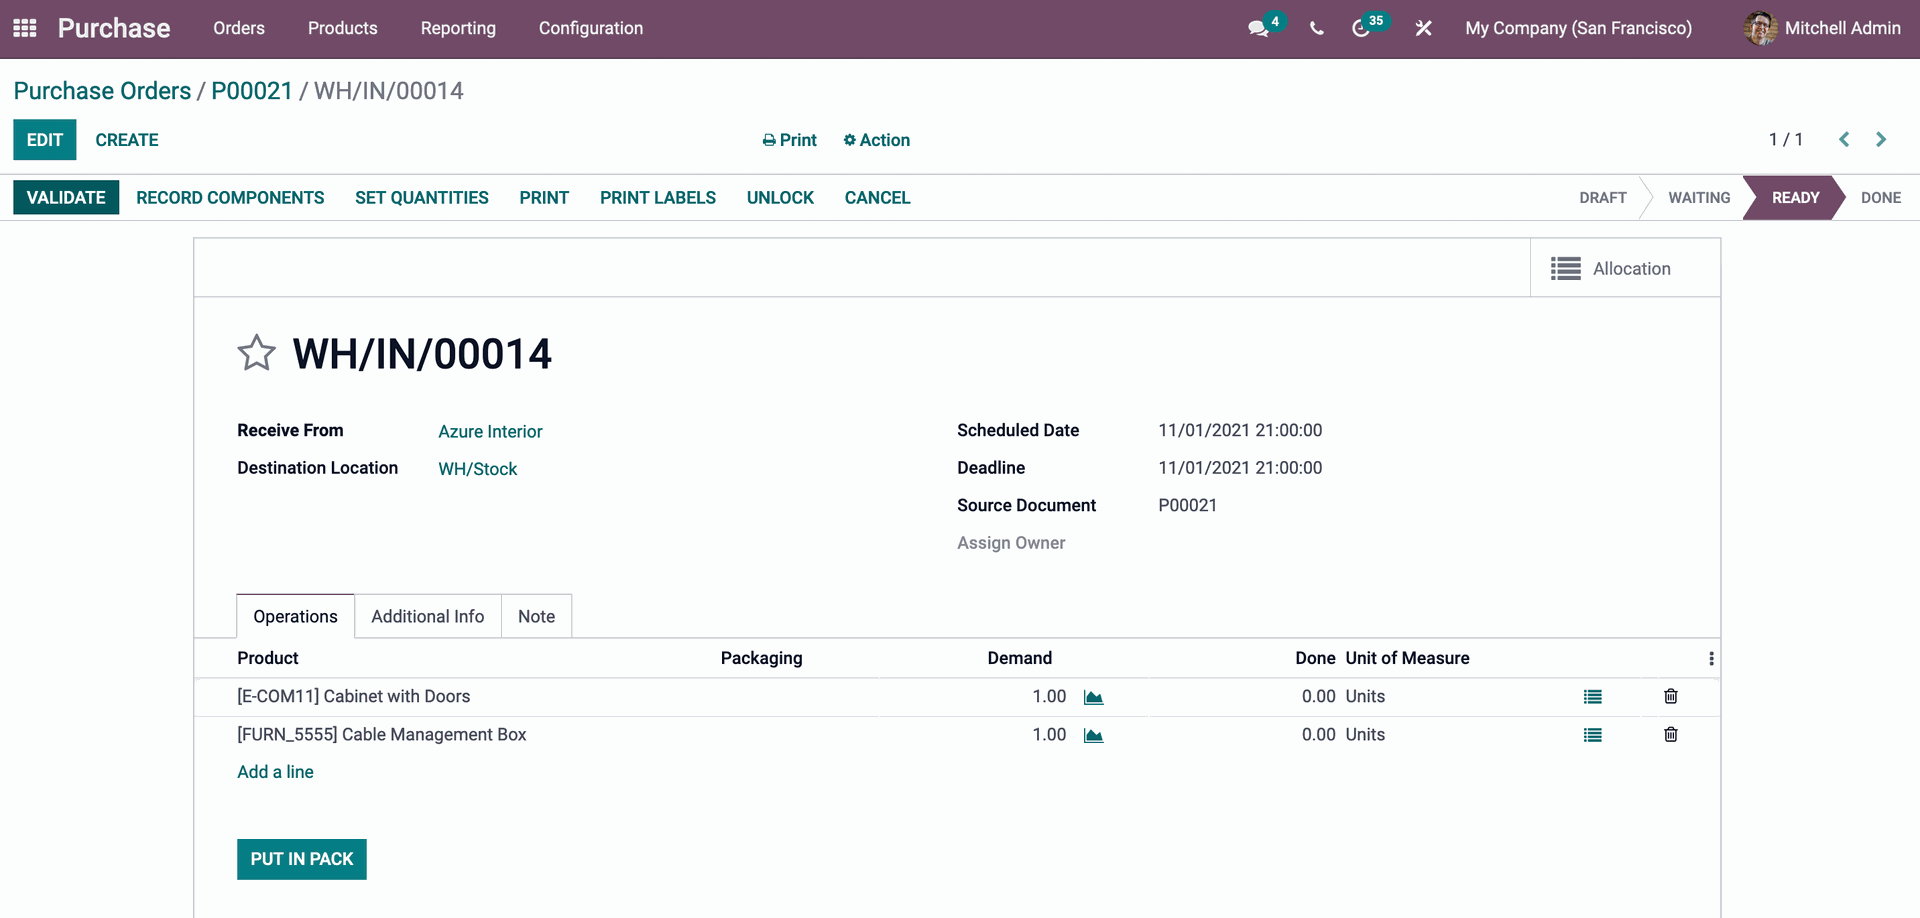Open the Print dropdown
This screenshot has width=1920, height=918.
click(789, 140)
